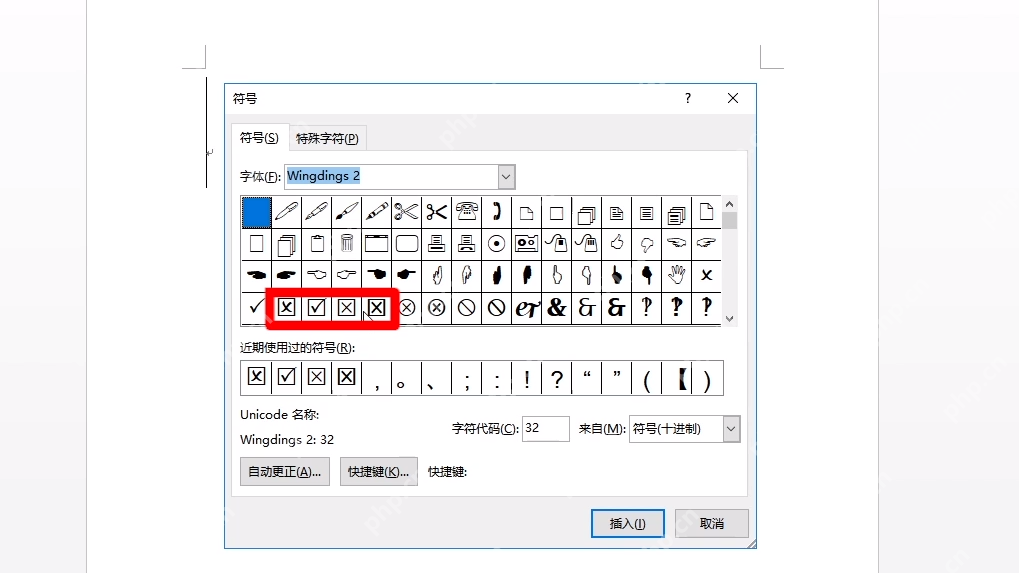Image resolution: width=1019 pixels, height=573 pixels.
Task: Pick the cassette tape symbol
Action: point(526,244)
